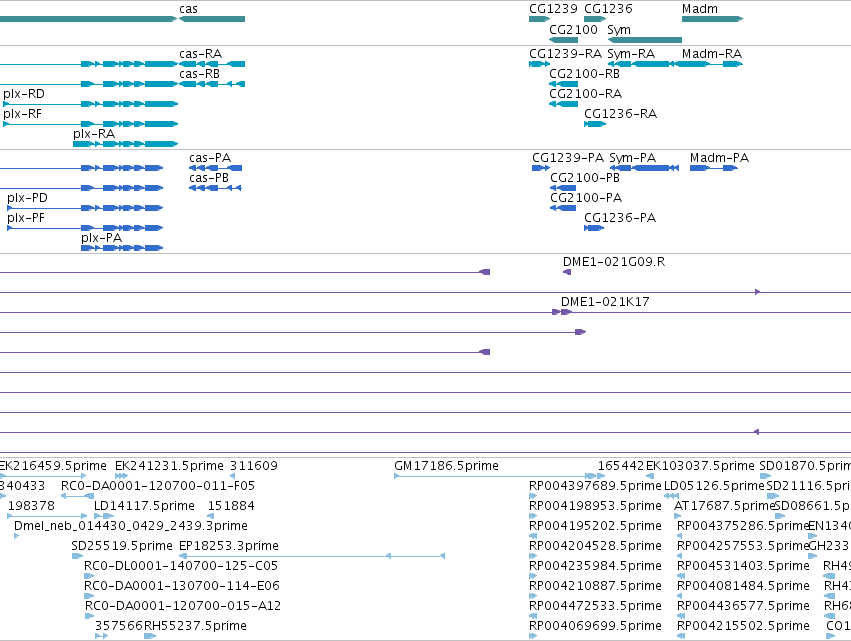
Task: Select the EP18253.3prime EST label
Action: coord(229,545)
